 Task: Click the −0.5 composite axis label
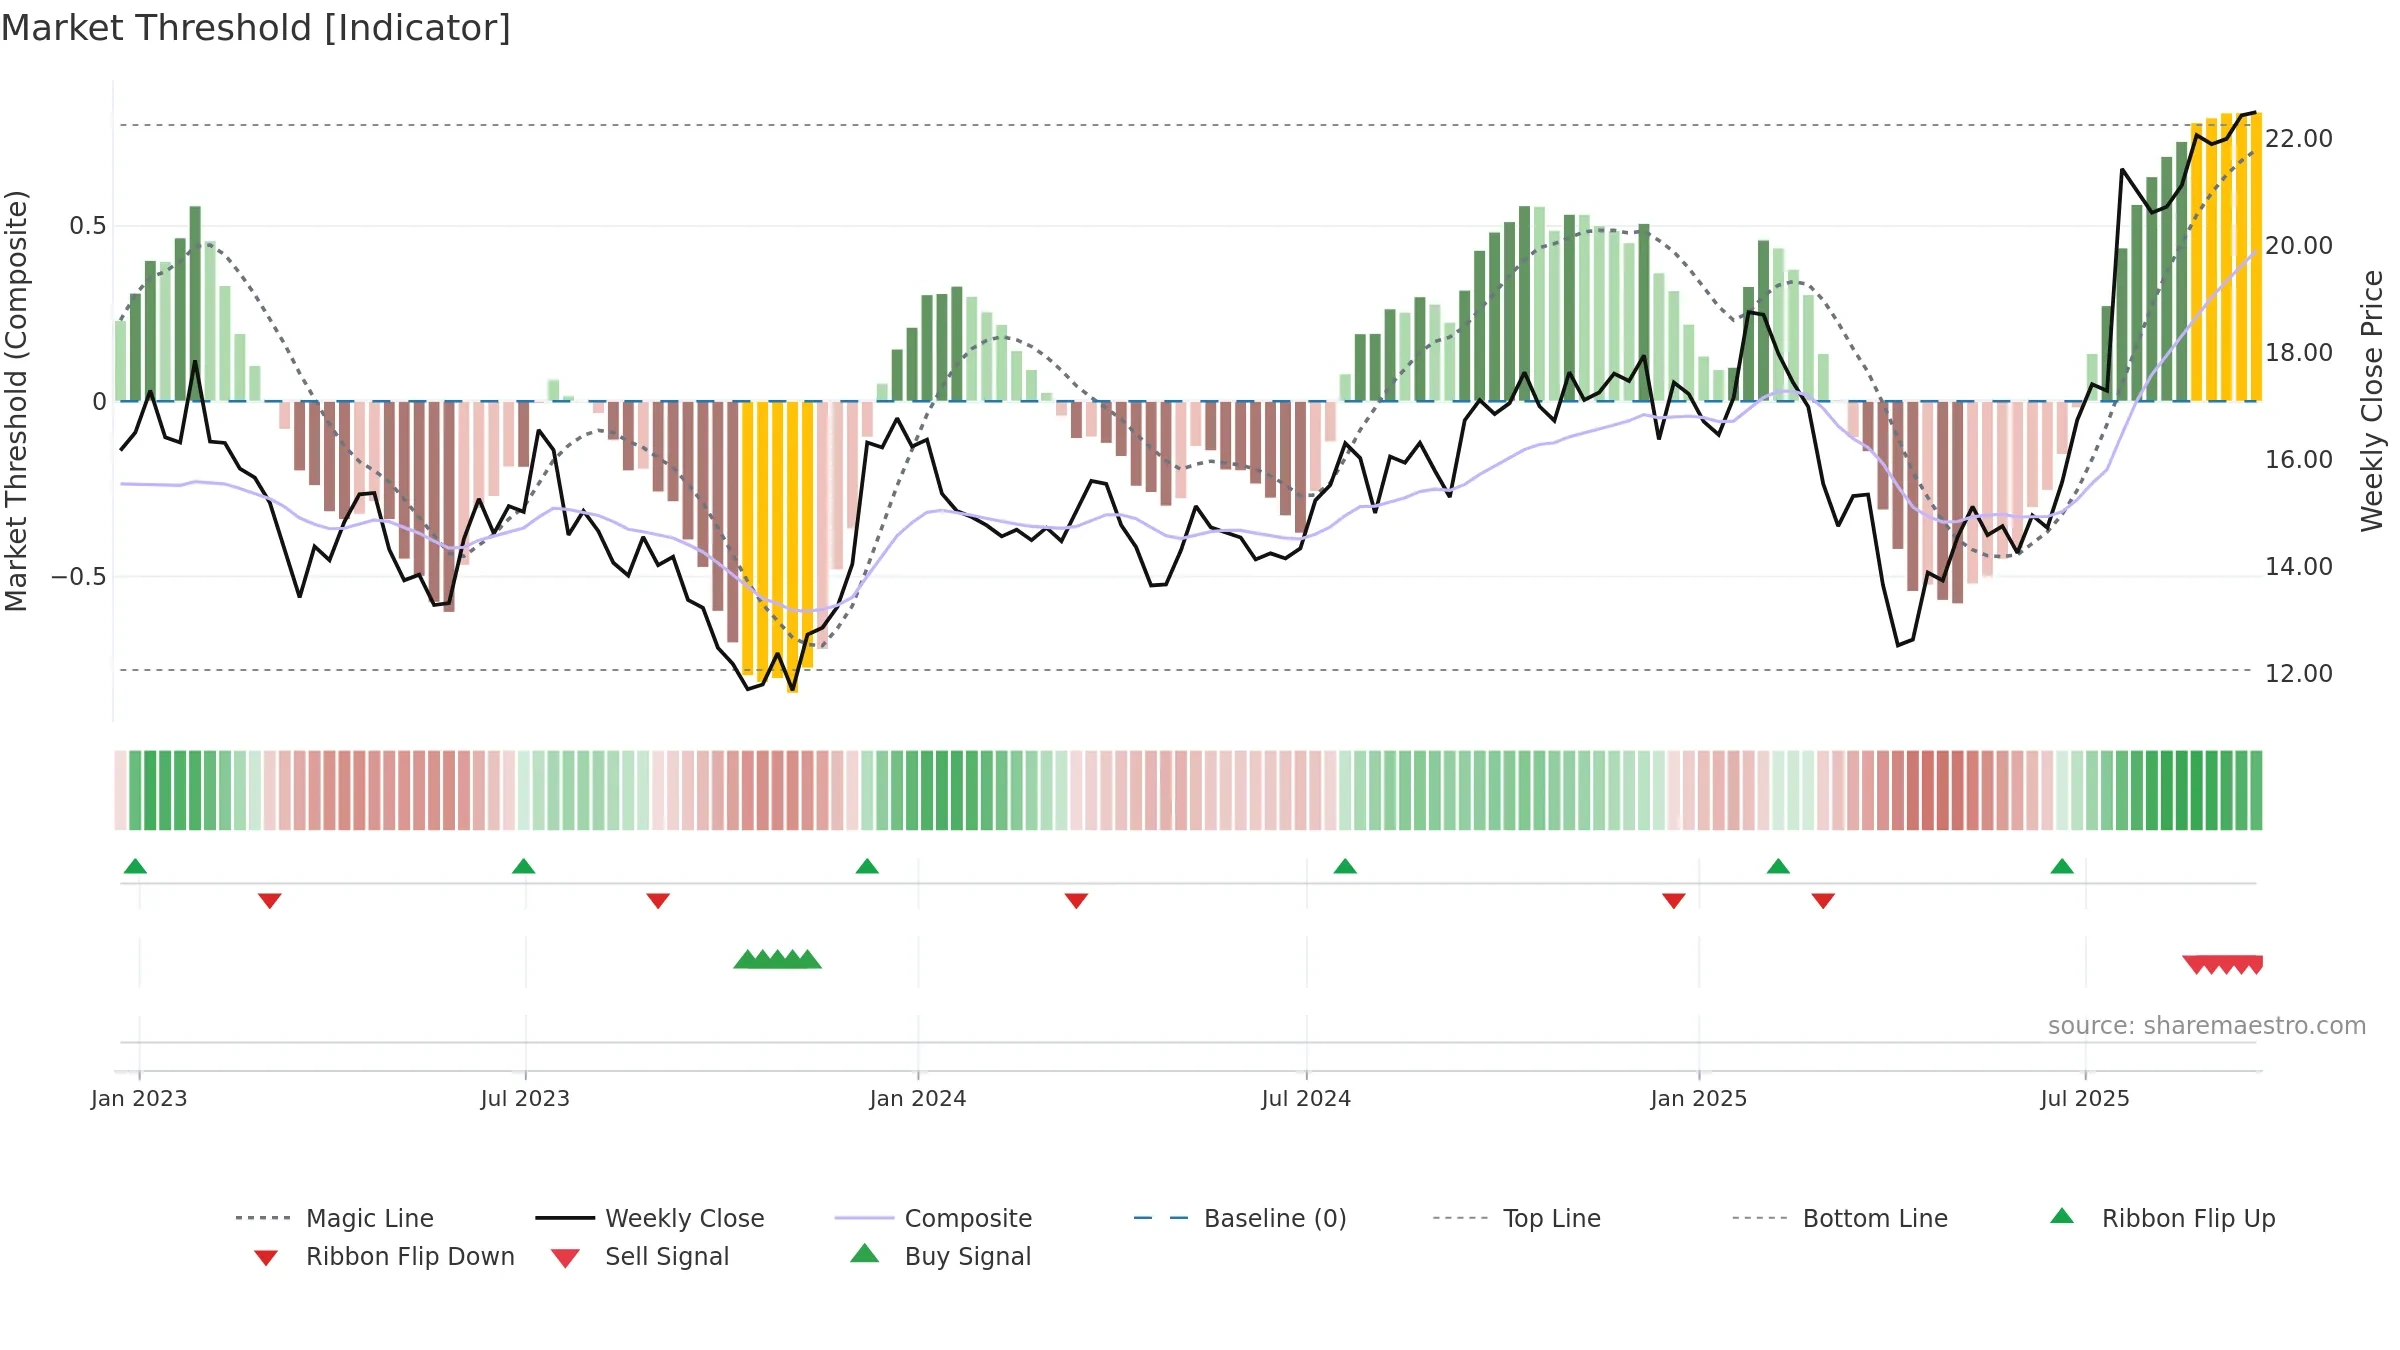79,577
